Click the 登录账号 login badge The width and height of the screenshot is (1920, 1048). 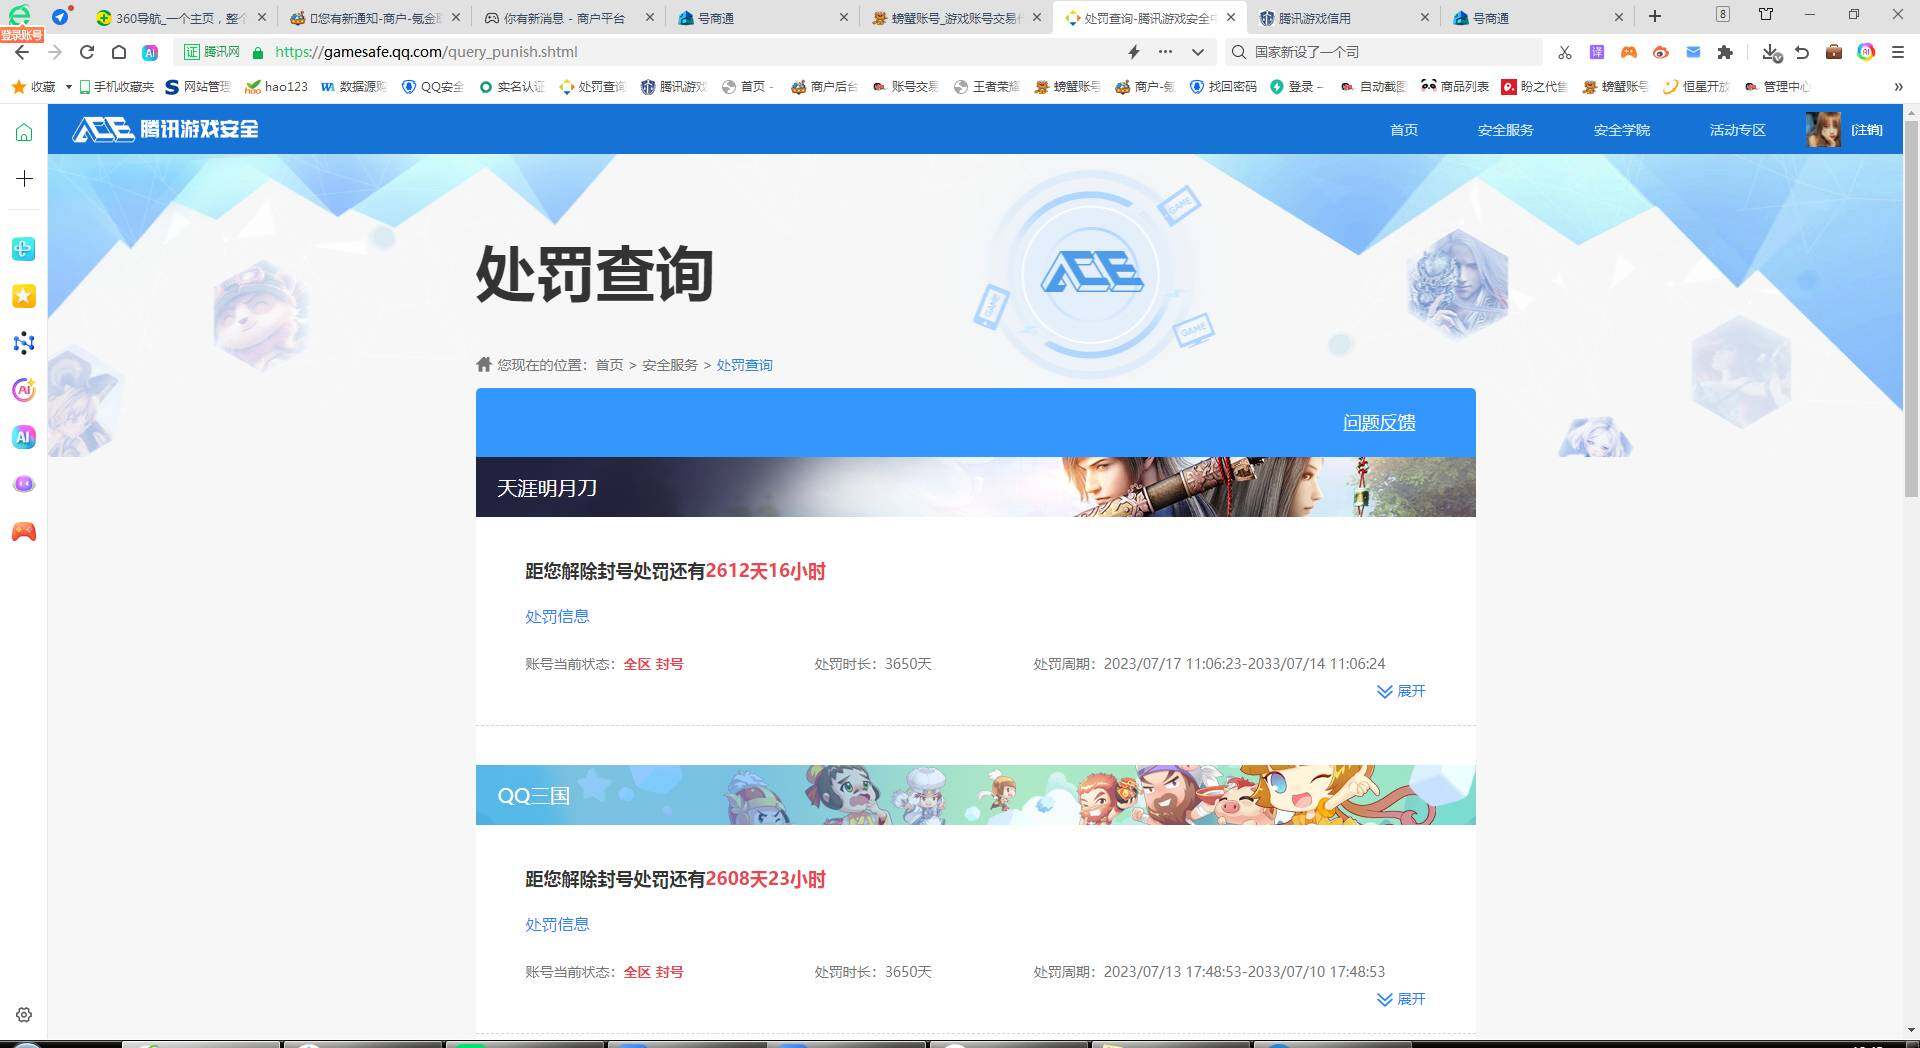point(22,35)
